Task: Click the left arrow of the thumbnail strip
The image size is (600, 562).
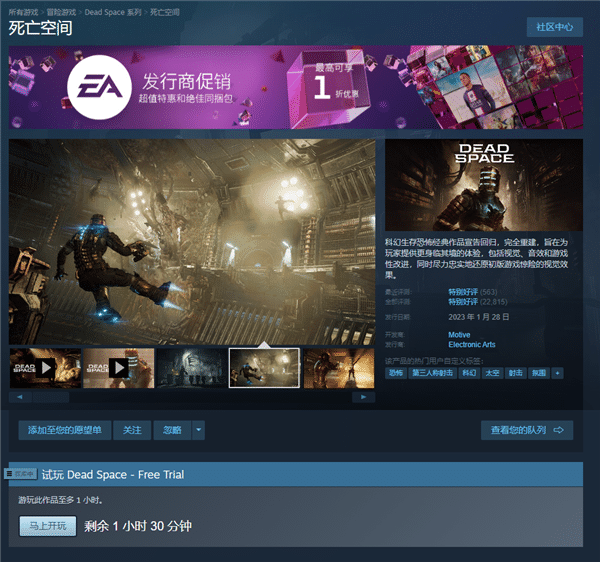Action: [x=20, y=397]
